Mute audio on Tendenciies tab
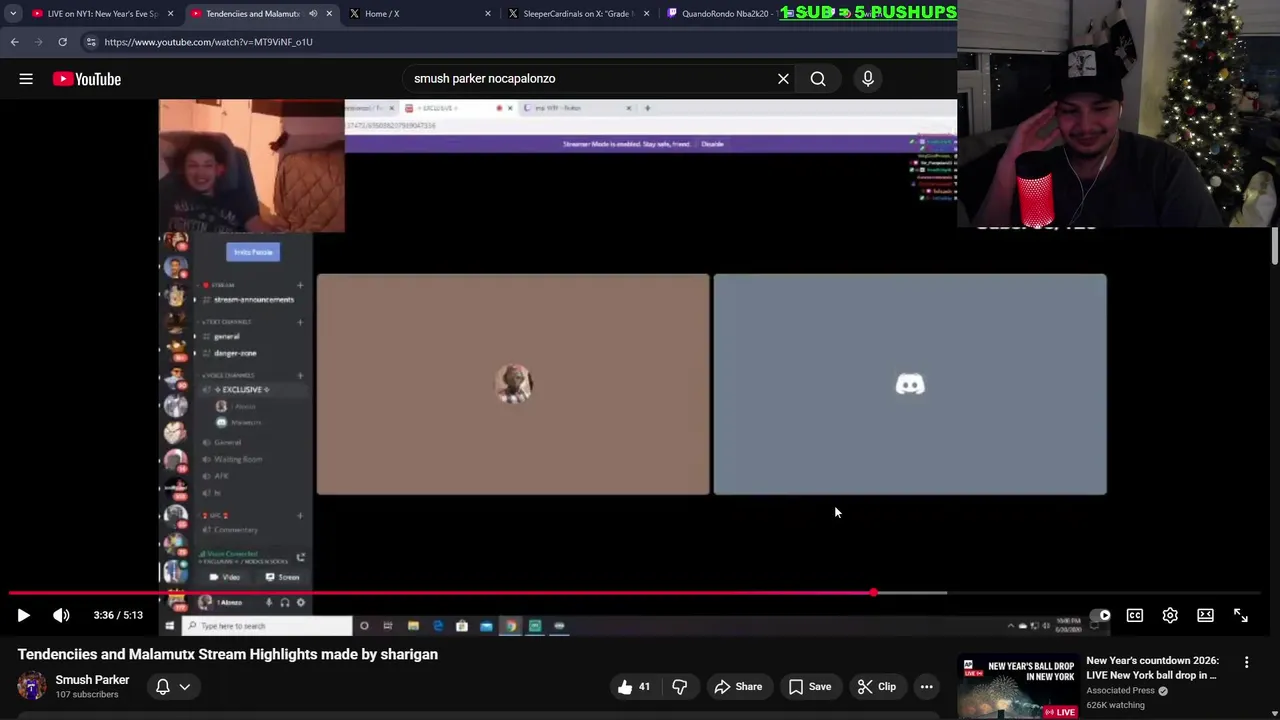 [312, 14]
